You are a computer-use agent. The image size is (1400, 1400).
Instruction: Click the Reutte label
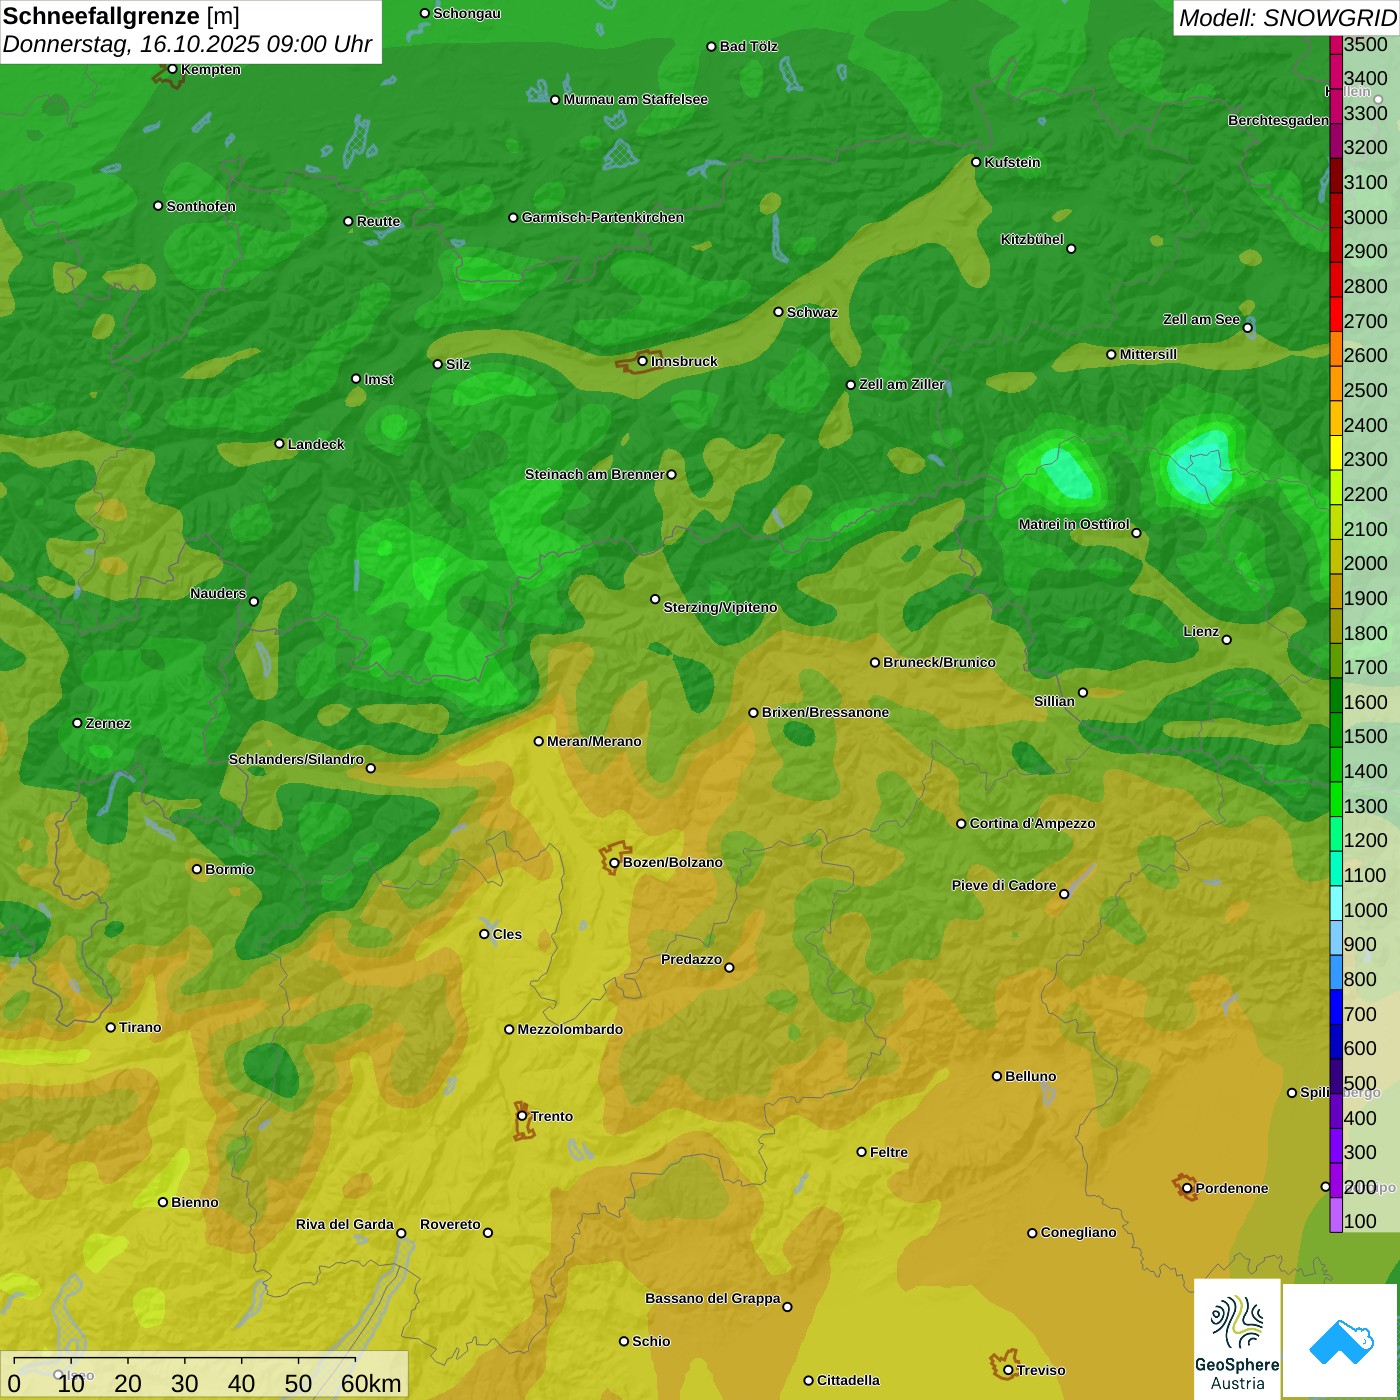click(378, 221)
